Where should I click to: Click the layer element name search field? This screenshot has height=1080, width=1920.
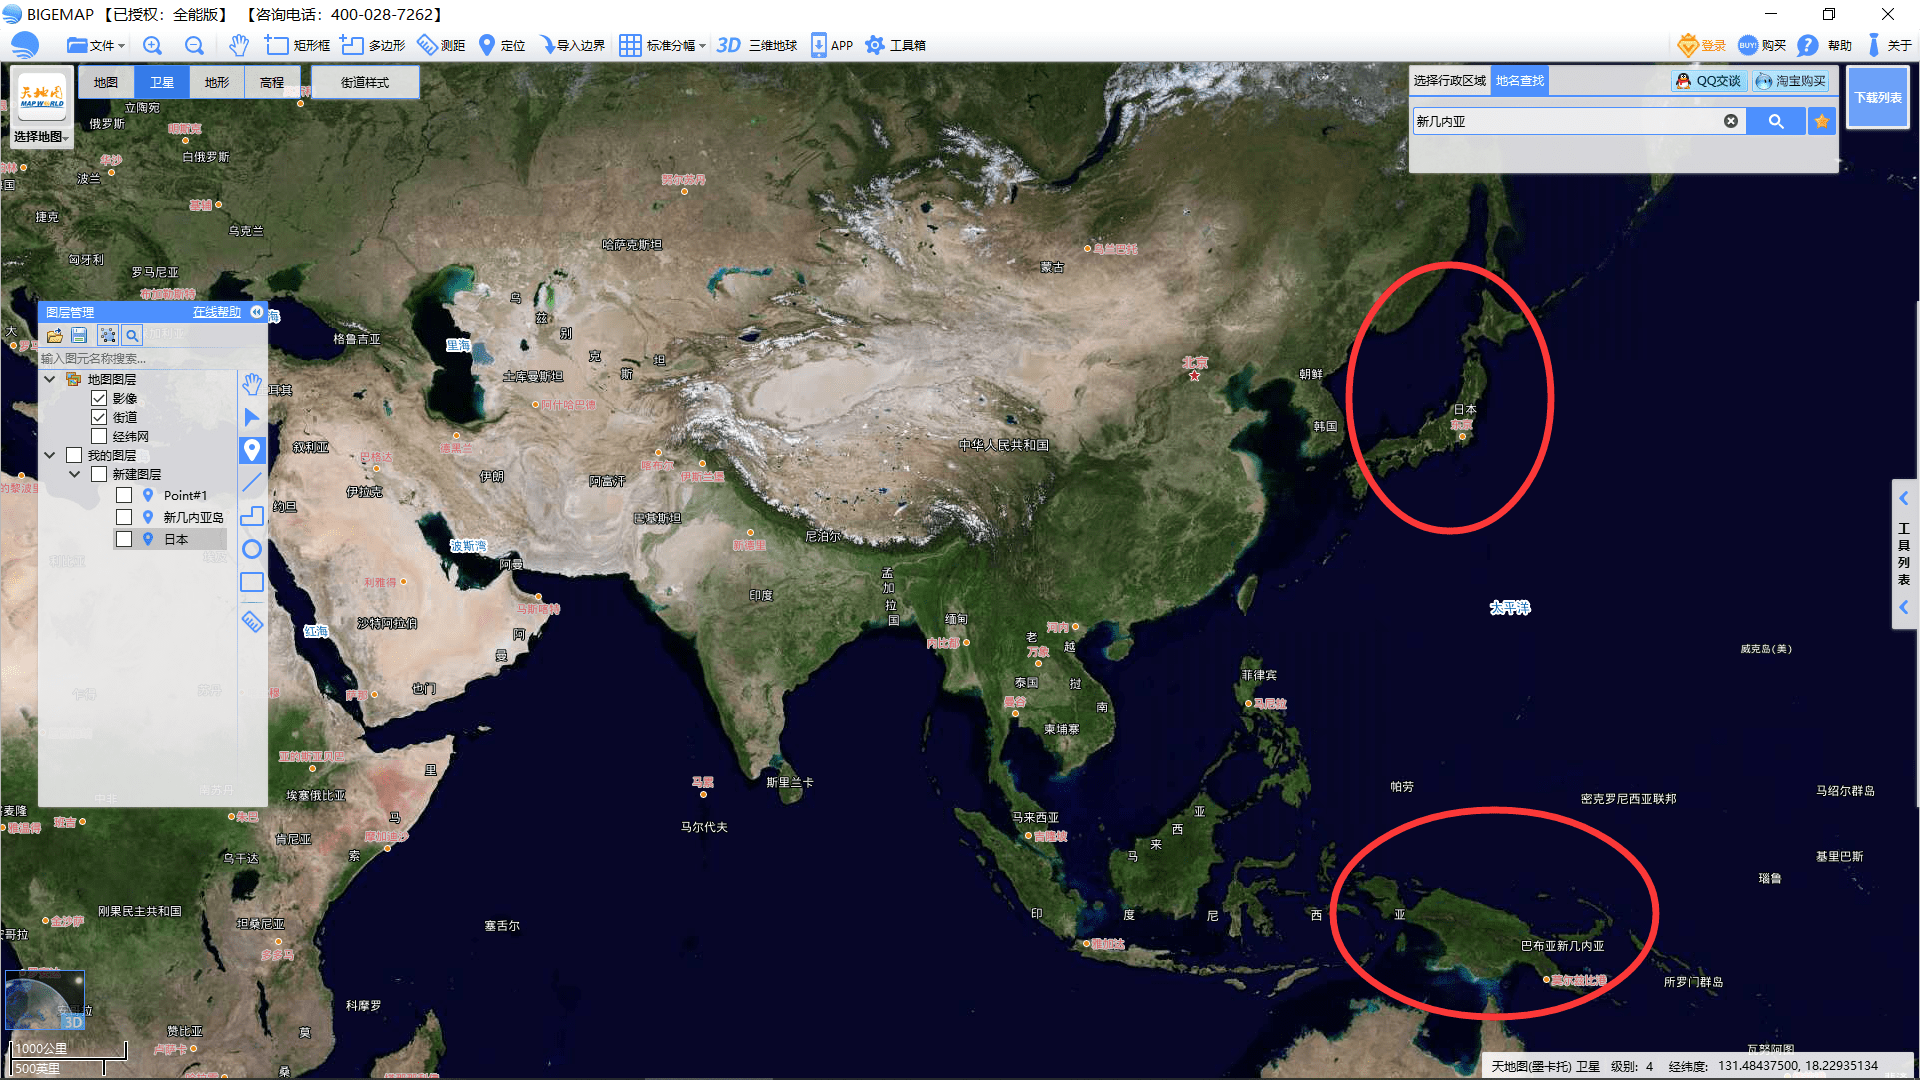pos(137,358)
